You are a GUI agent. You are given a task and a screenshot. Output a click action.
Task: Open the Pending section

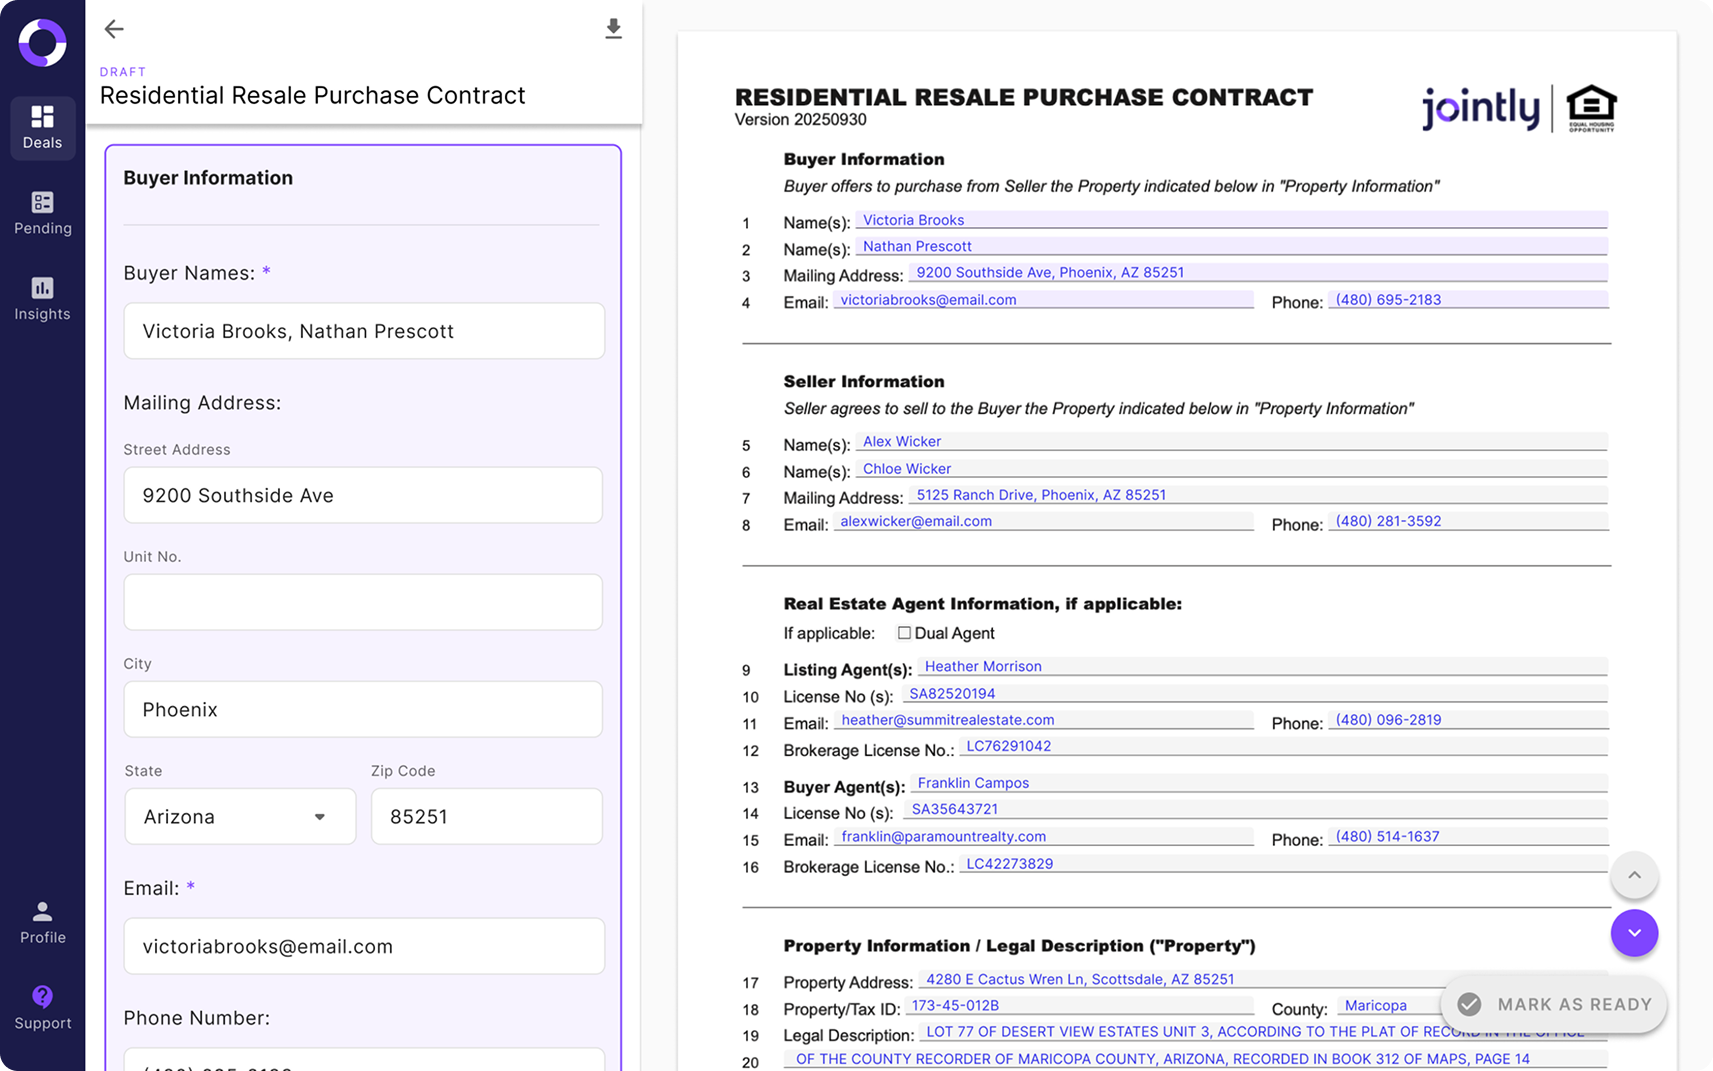(42, 213)
